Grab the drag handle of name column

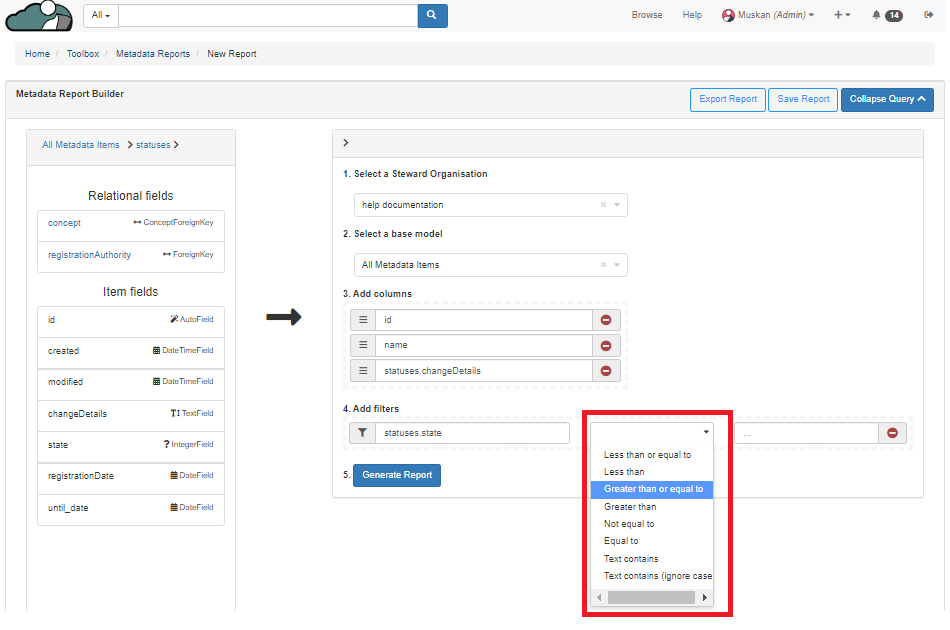coord(363,345)
